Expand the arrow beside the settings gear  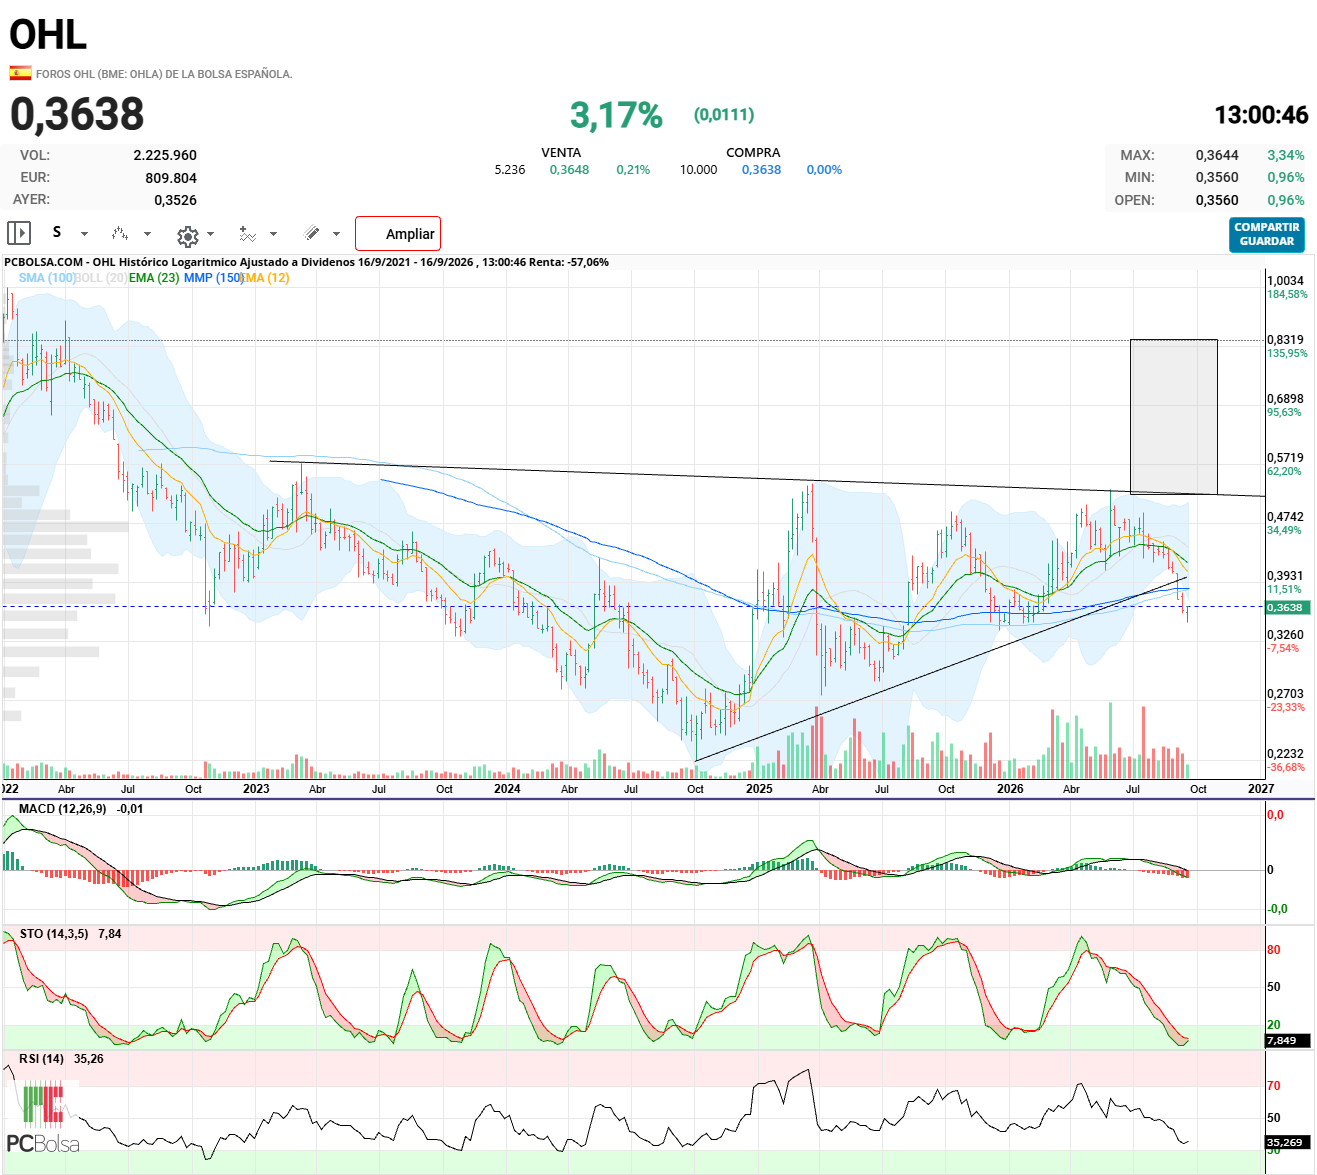pyautogui.click(x=210, y=235)
